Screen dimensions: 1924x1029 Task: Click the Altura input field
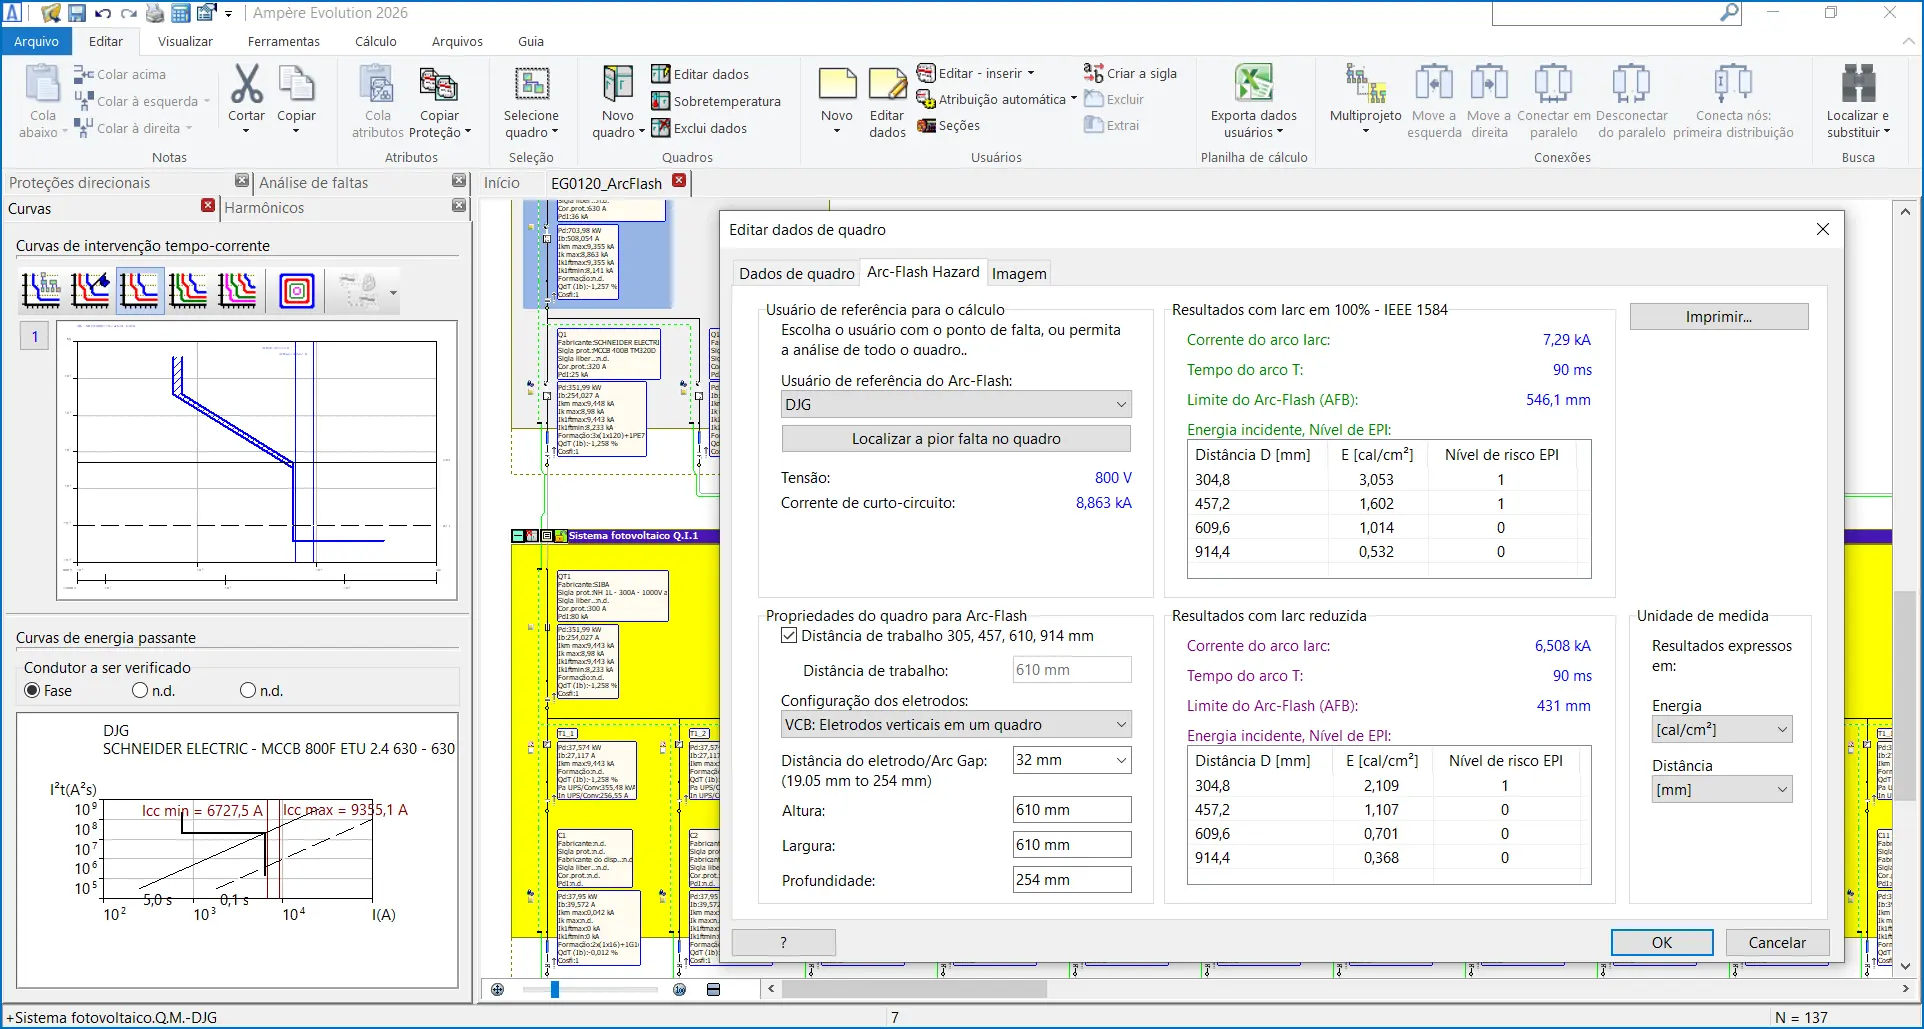click(x=1072, y=810)
